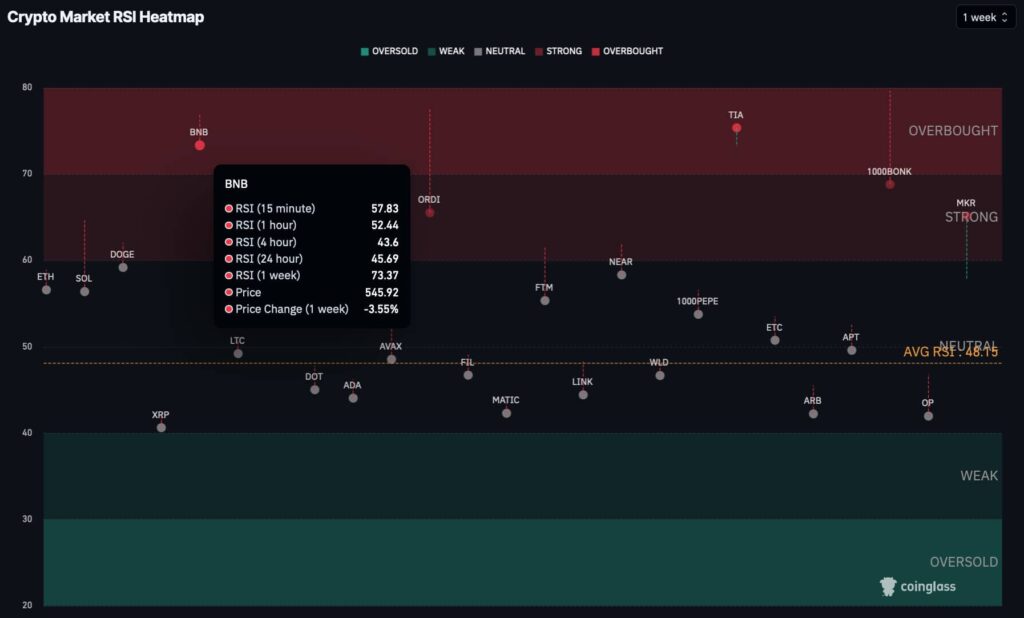Select the APT data point
This screenshot has width=1024, height=618.
pyautogui.click(x=852, y=350)
